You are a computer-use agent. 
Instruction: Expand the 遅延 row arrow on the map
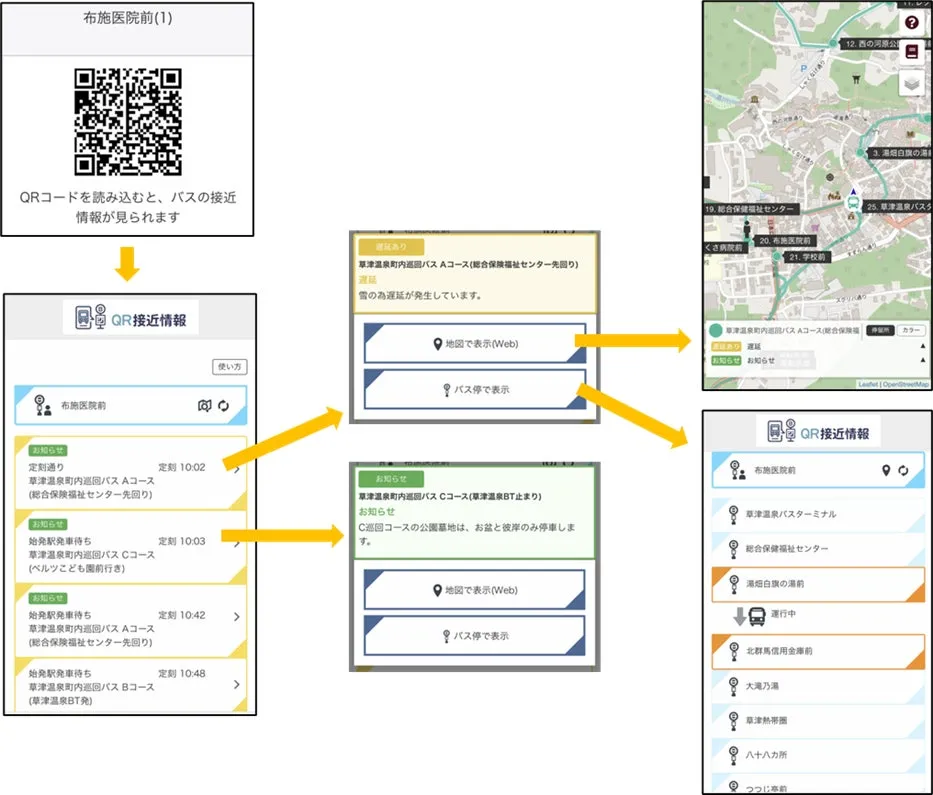923,346
